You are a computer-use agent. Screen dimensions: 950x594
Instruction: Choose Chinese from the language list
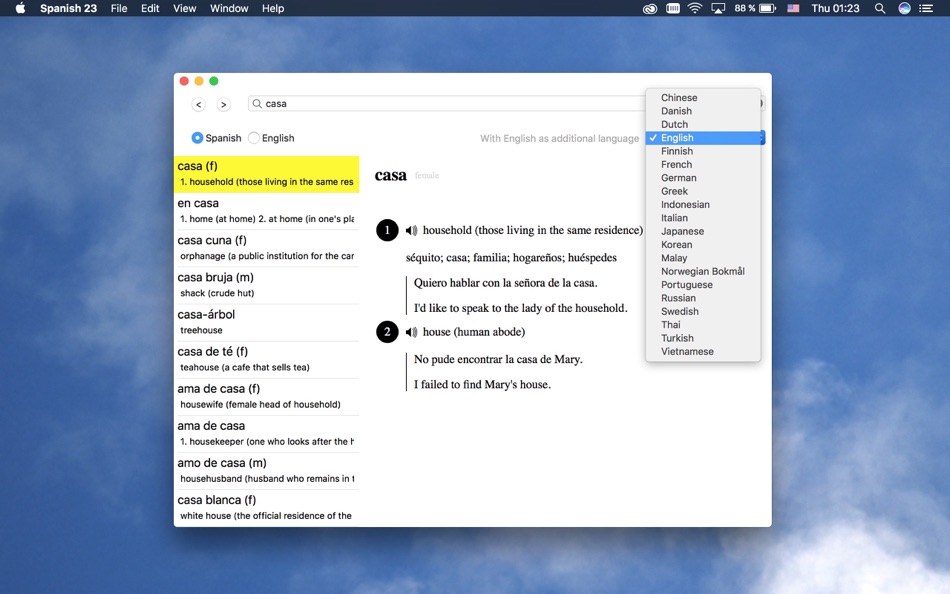[703, 98]
